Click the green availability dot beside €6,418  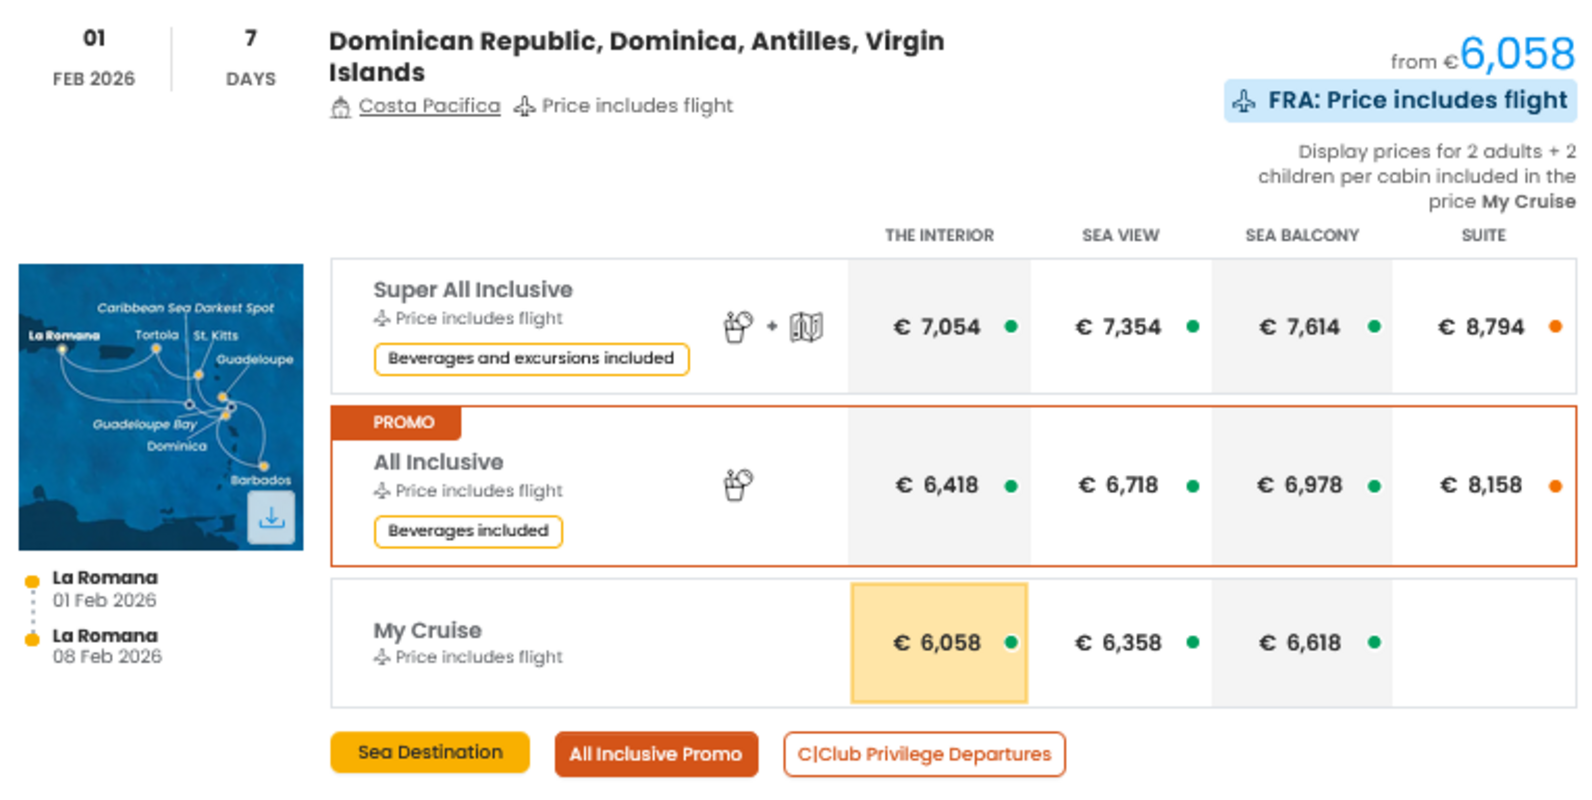(x=1011, y=486)
